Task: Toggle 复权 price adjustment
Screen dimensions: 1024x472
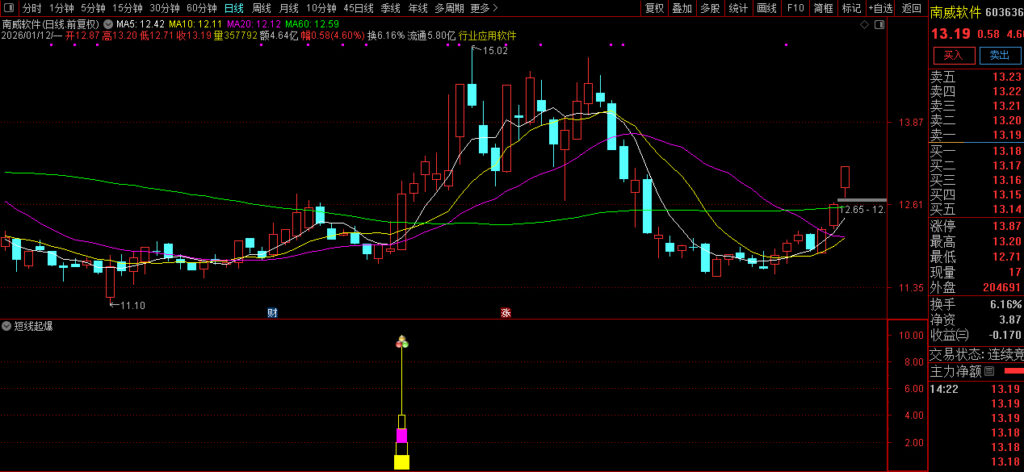Action: [654, 7]
